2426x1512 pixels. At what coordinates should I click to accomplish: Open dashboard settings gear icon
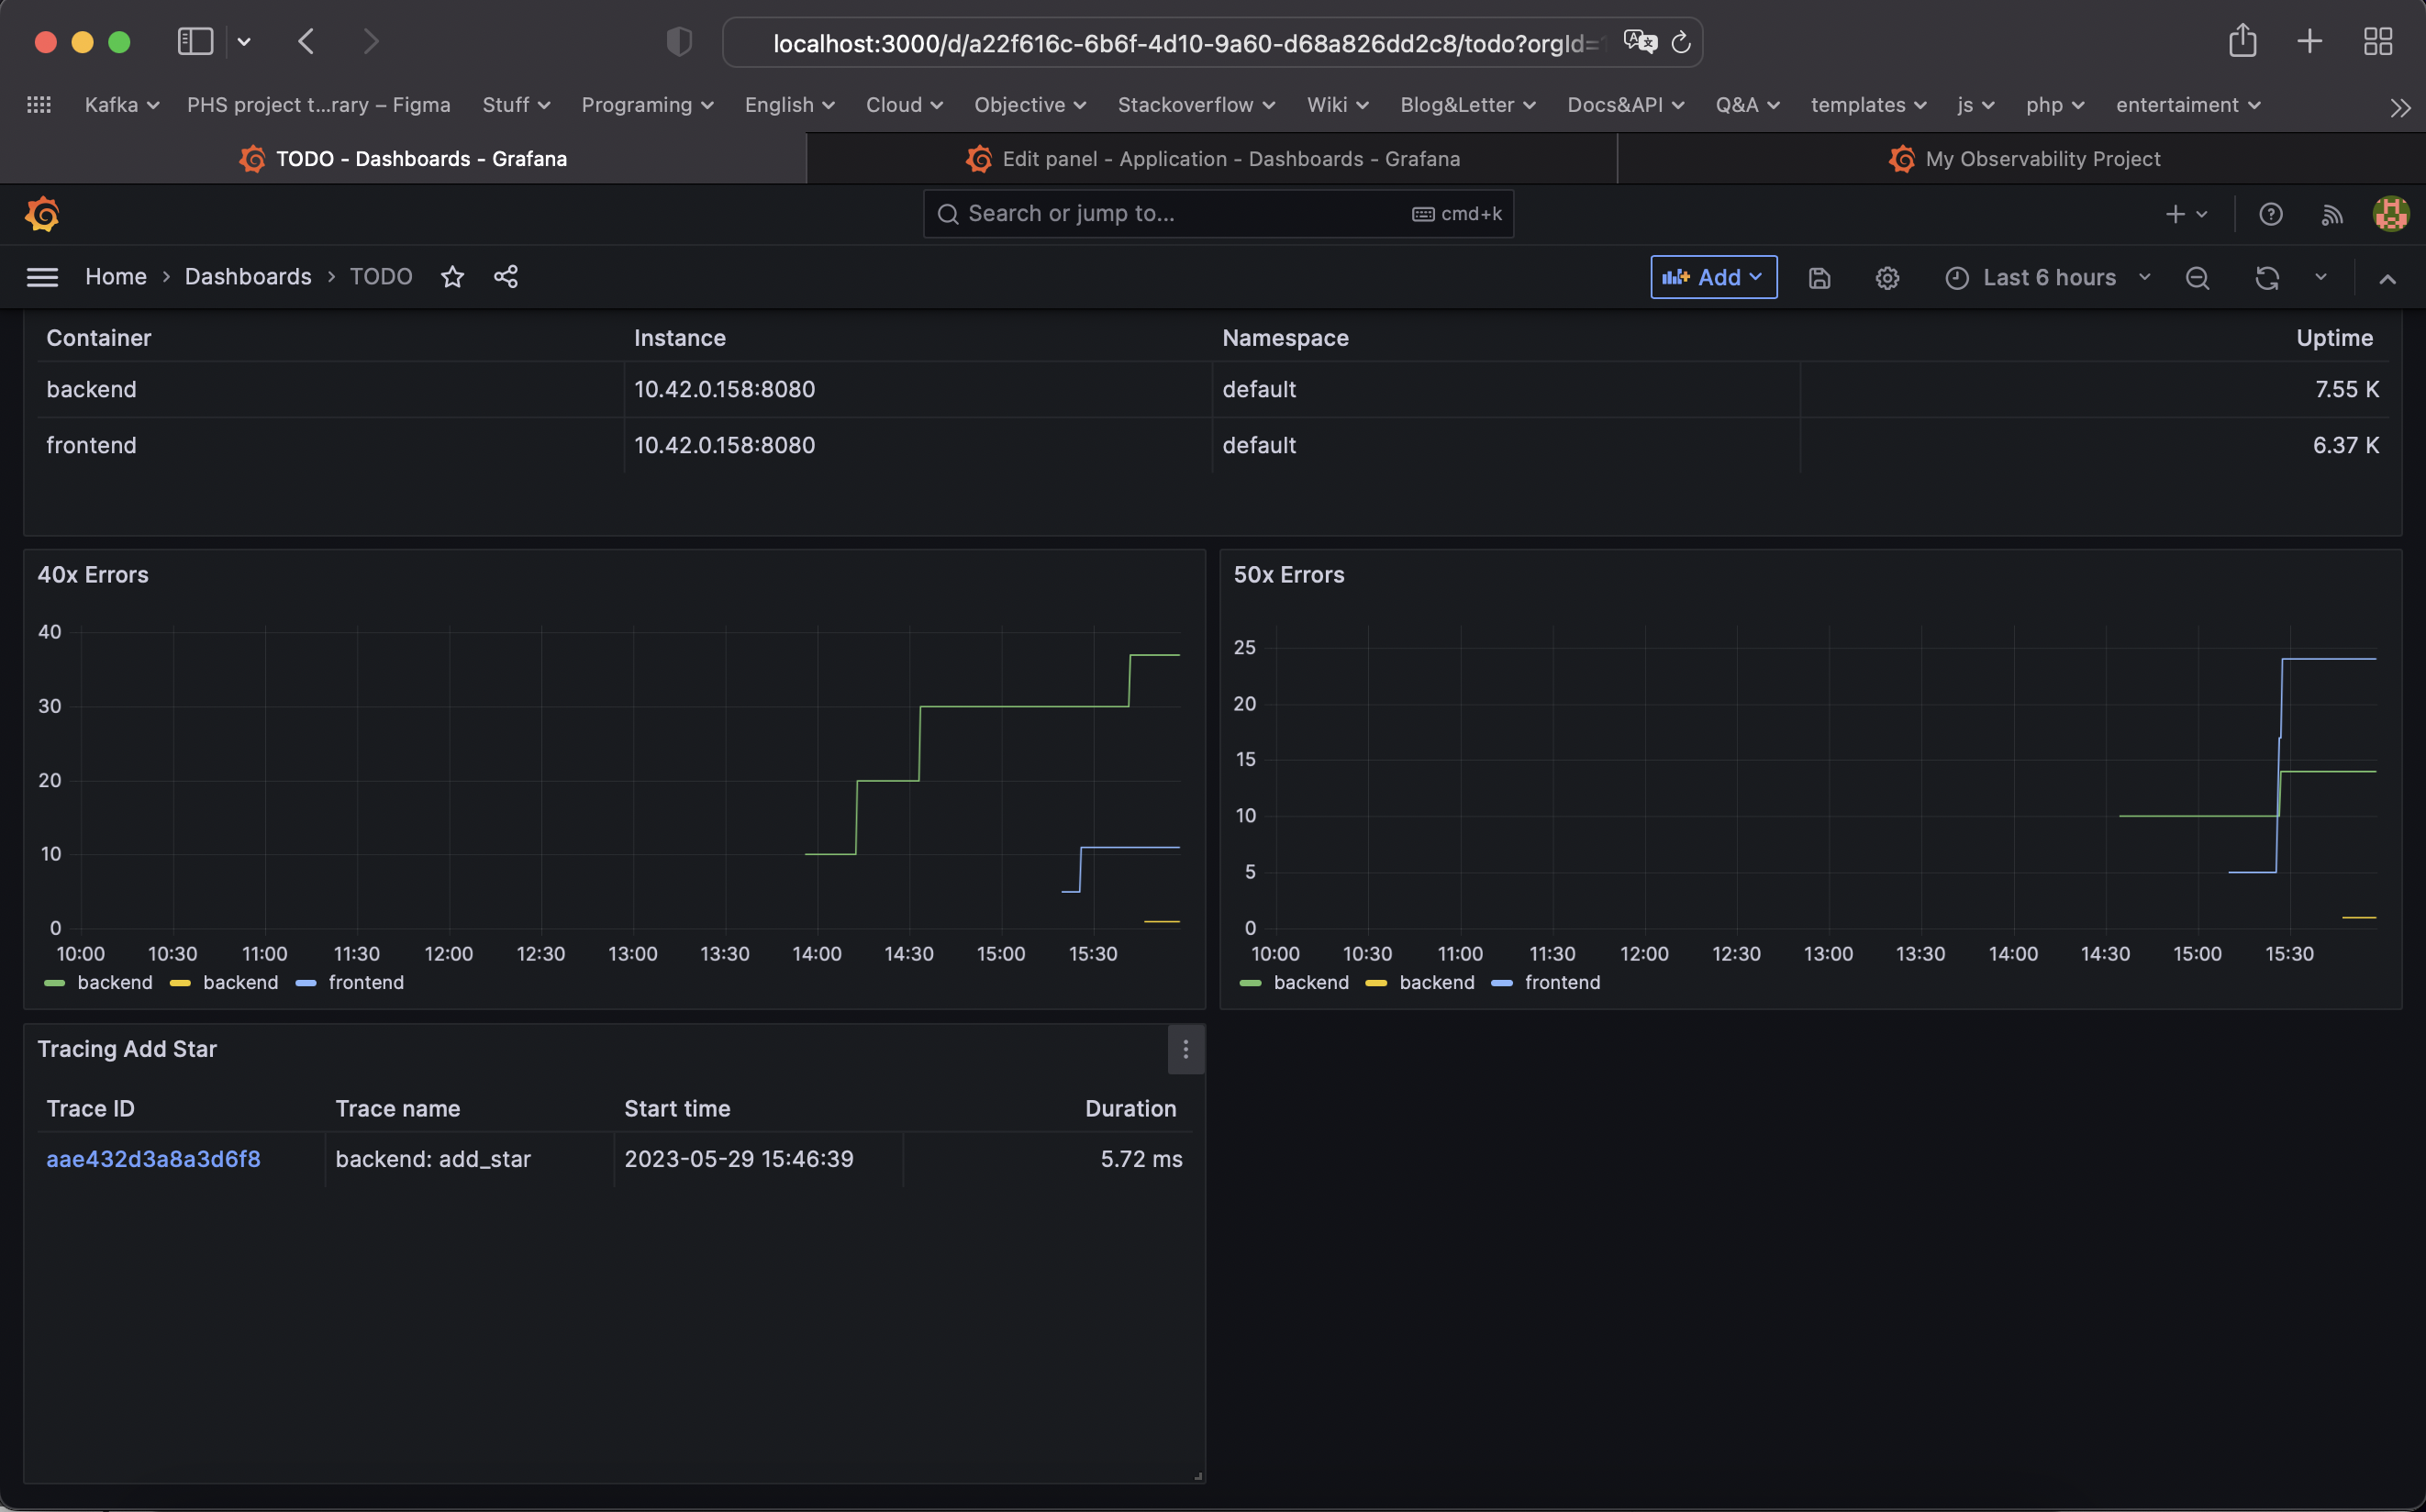coord(1886,278)
